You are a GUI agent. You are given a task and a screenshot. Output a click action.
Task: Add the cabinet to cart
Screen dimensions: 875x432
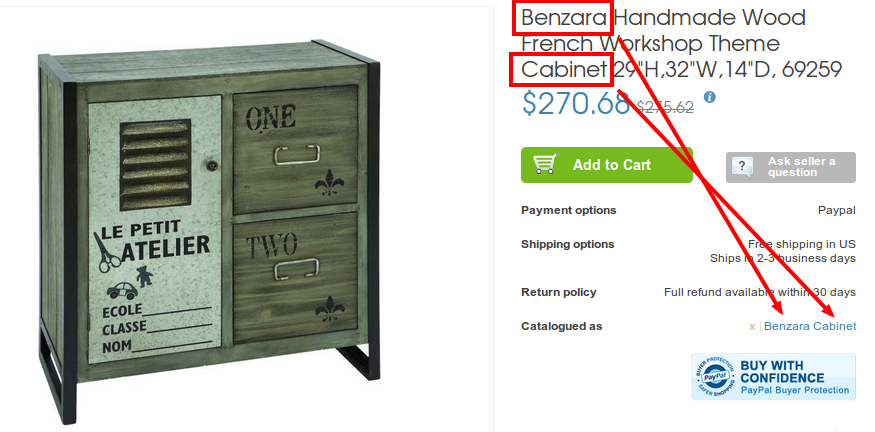[x=607, y=165]
